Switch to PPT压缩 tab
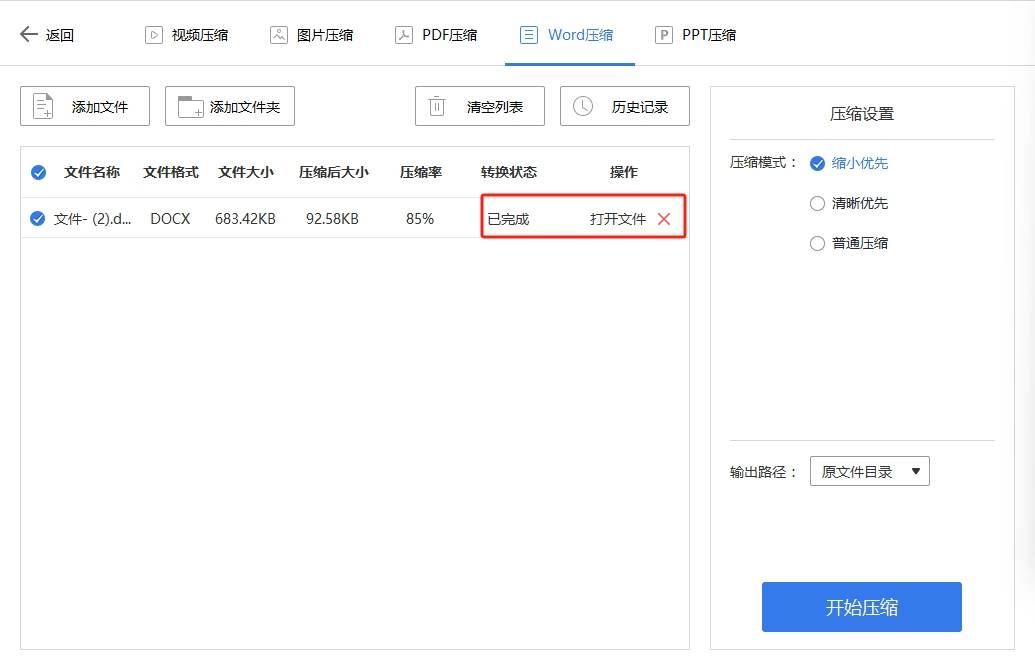The image size is (1035, 670). pos(696,34)
